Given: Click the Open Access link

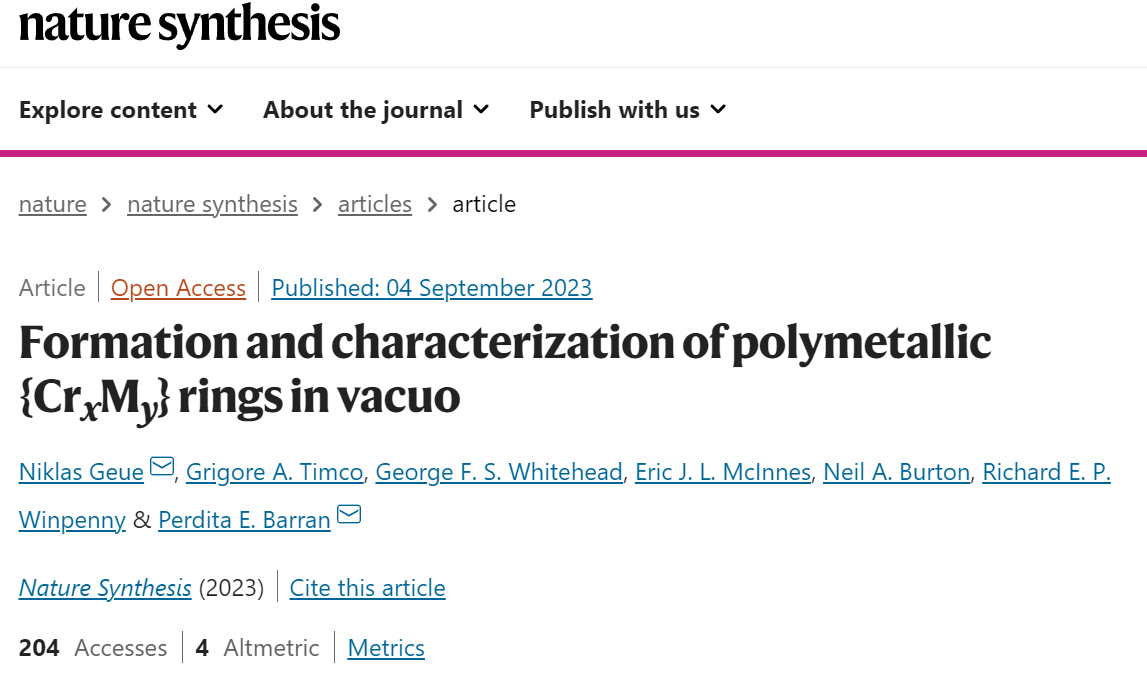Looking at the screenshot, I should [178, 288].
